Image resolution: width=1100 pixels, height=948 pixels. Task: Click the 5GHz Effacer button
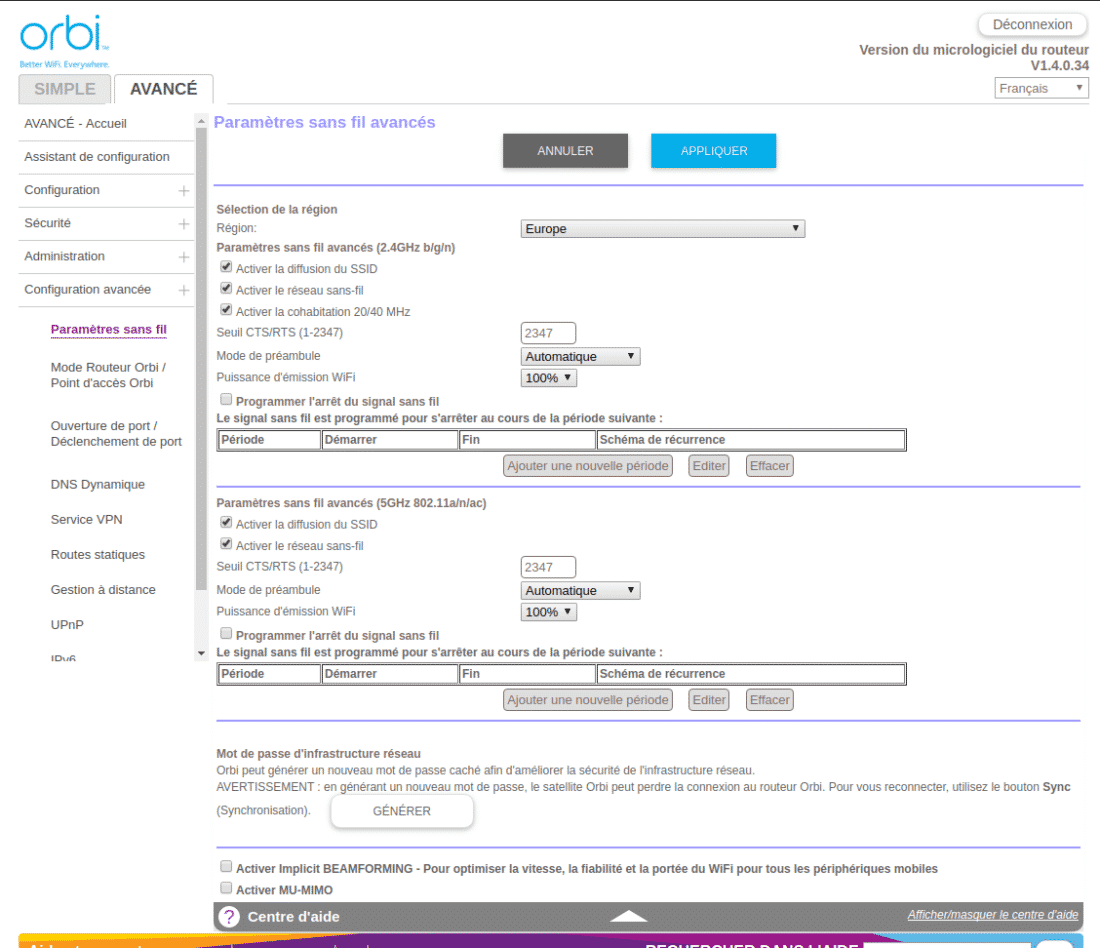point(770,700)
